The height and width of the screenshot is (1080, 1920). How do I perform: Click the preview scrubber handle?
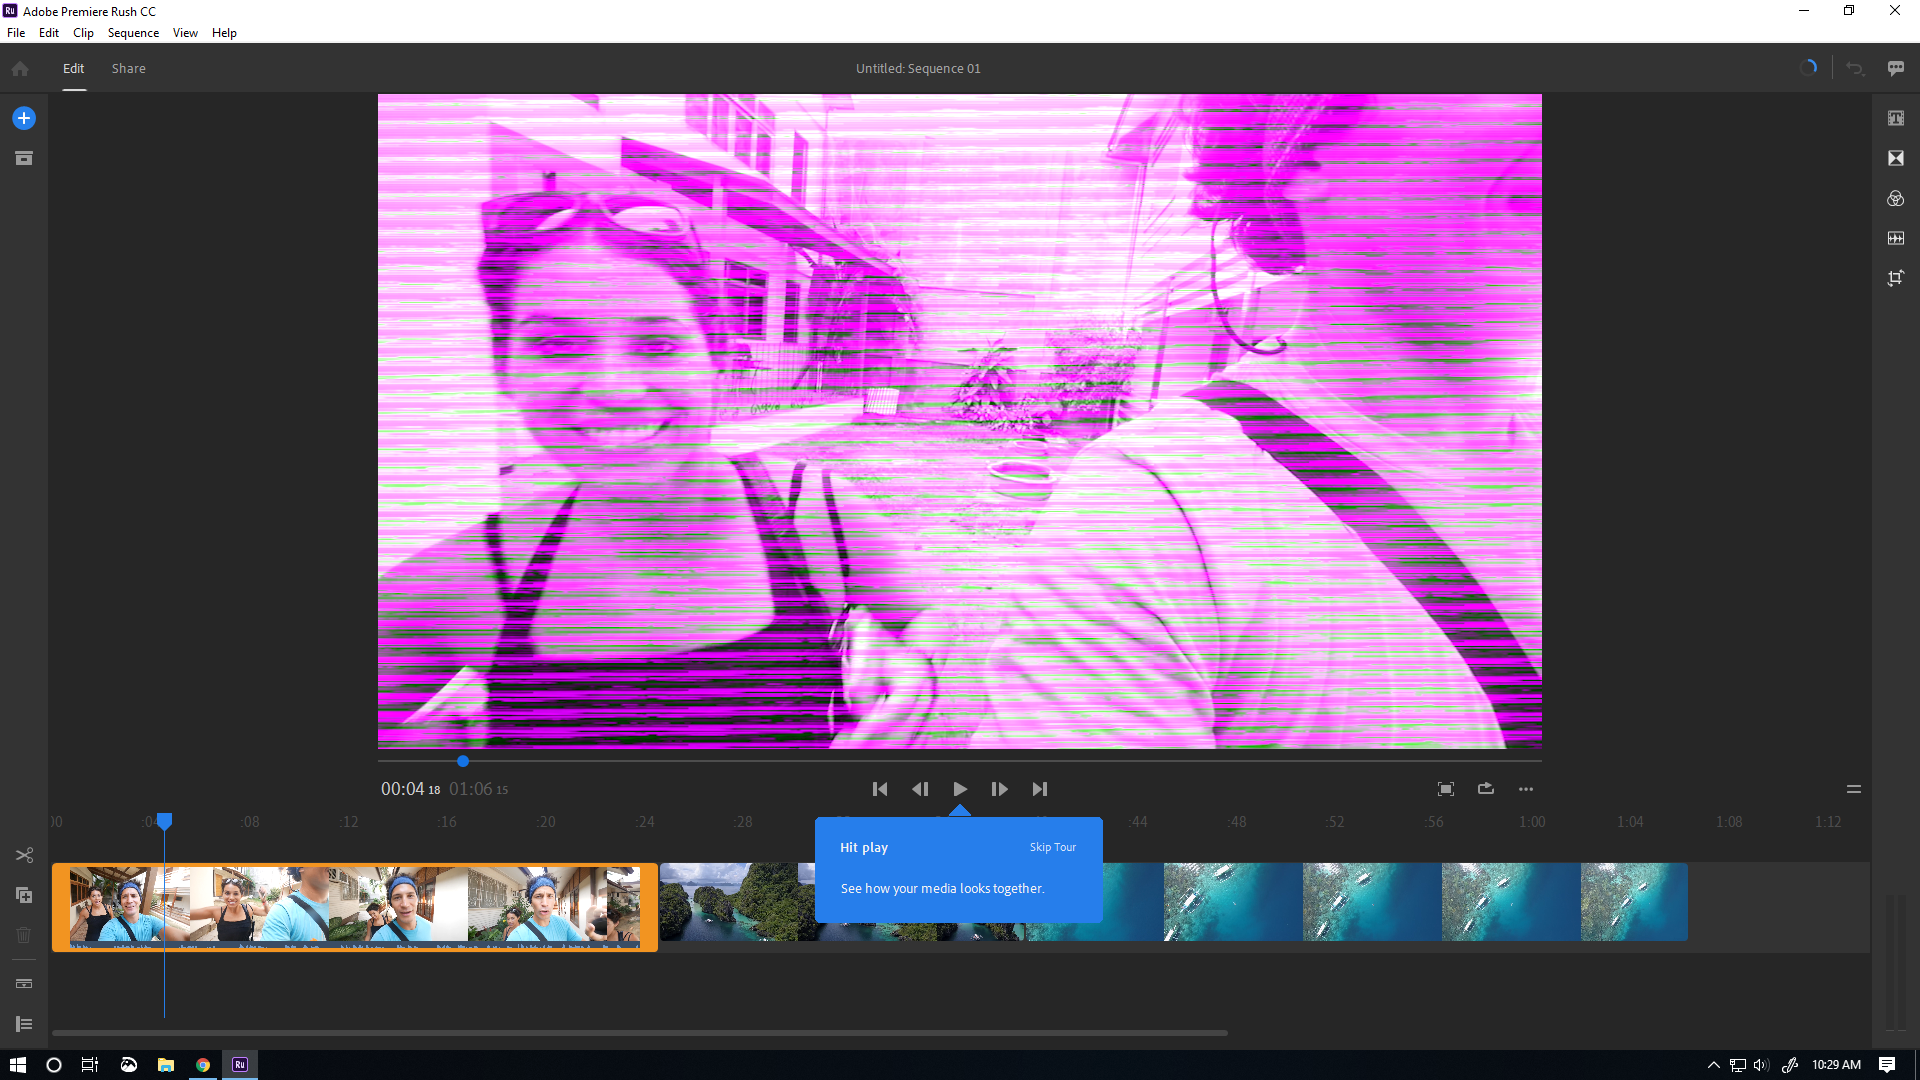click(x=463, y=761)
